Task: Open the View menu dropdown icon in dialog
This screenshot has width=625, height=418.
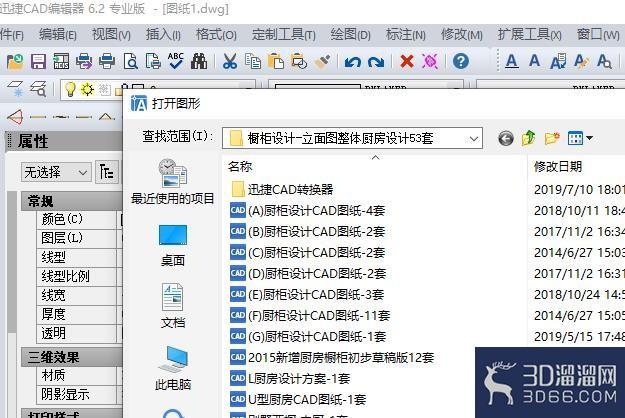Action: (580, 138)
